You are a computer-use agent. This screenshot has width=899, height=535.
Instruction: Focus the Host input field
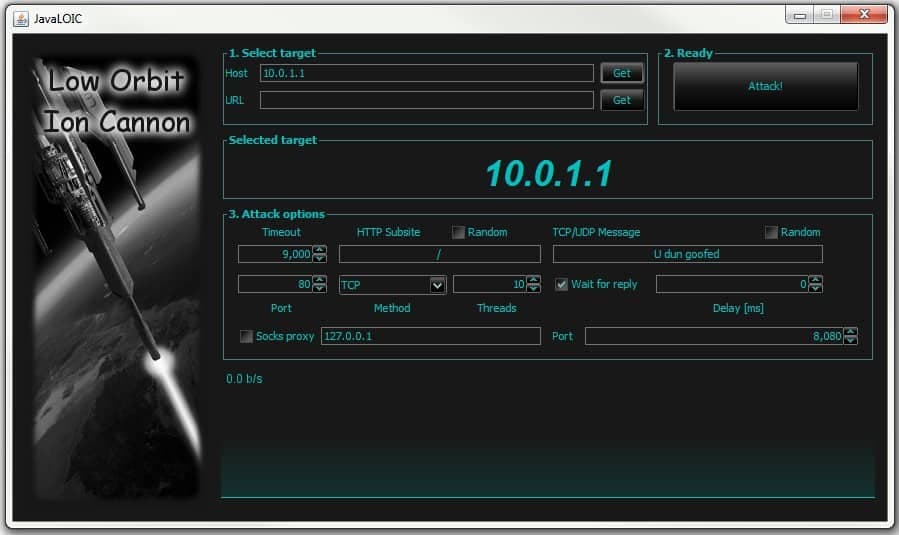(427, 73)
